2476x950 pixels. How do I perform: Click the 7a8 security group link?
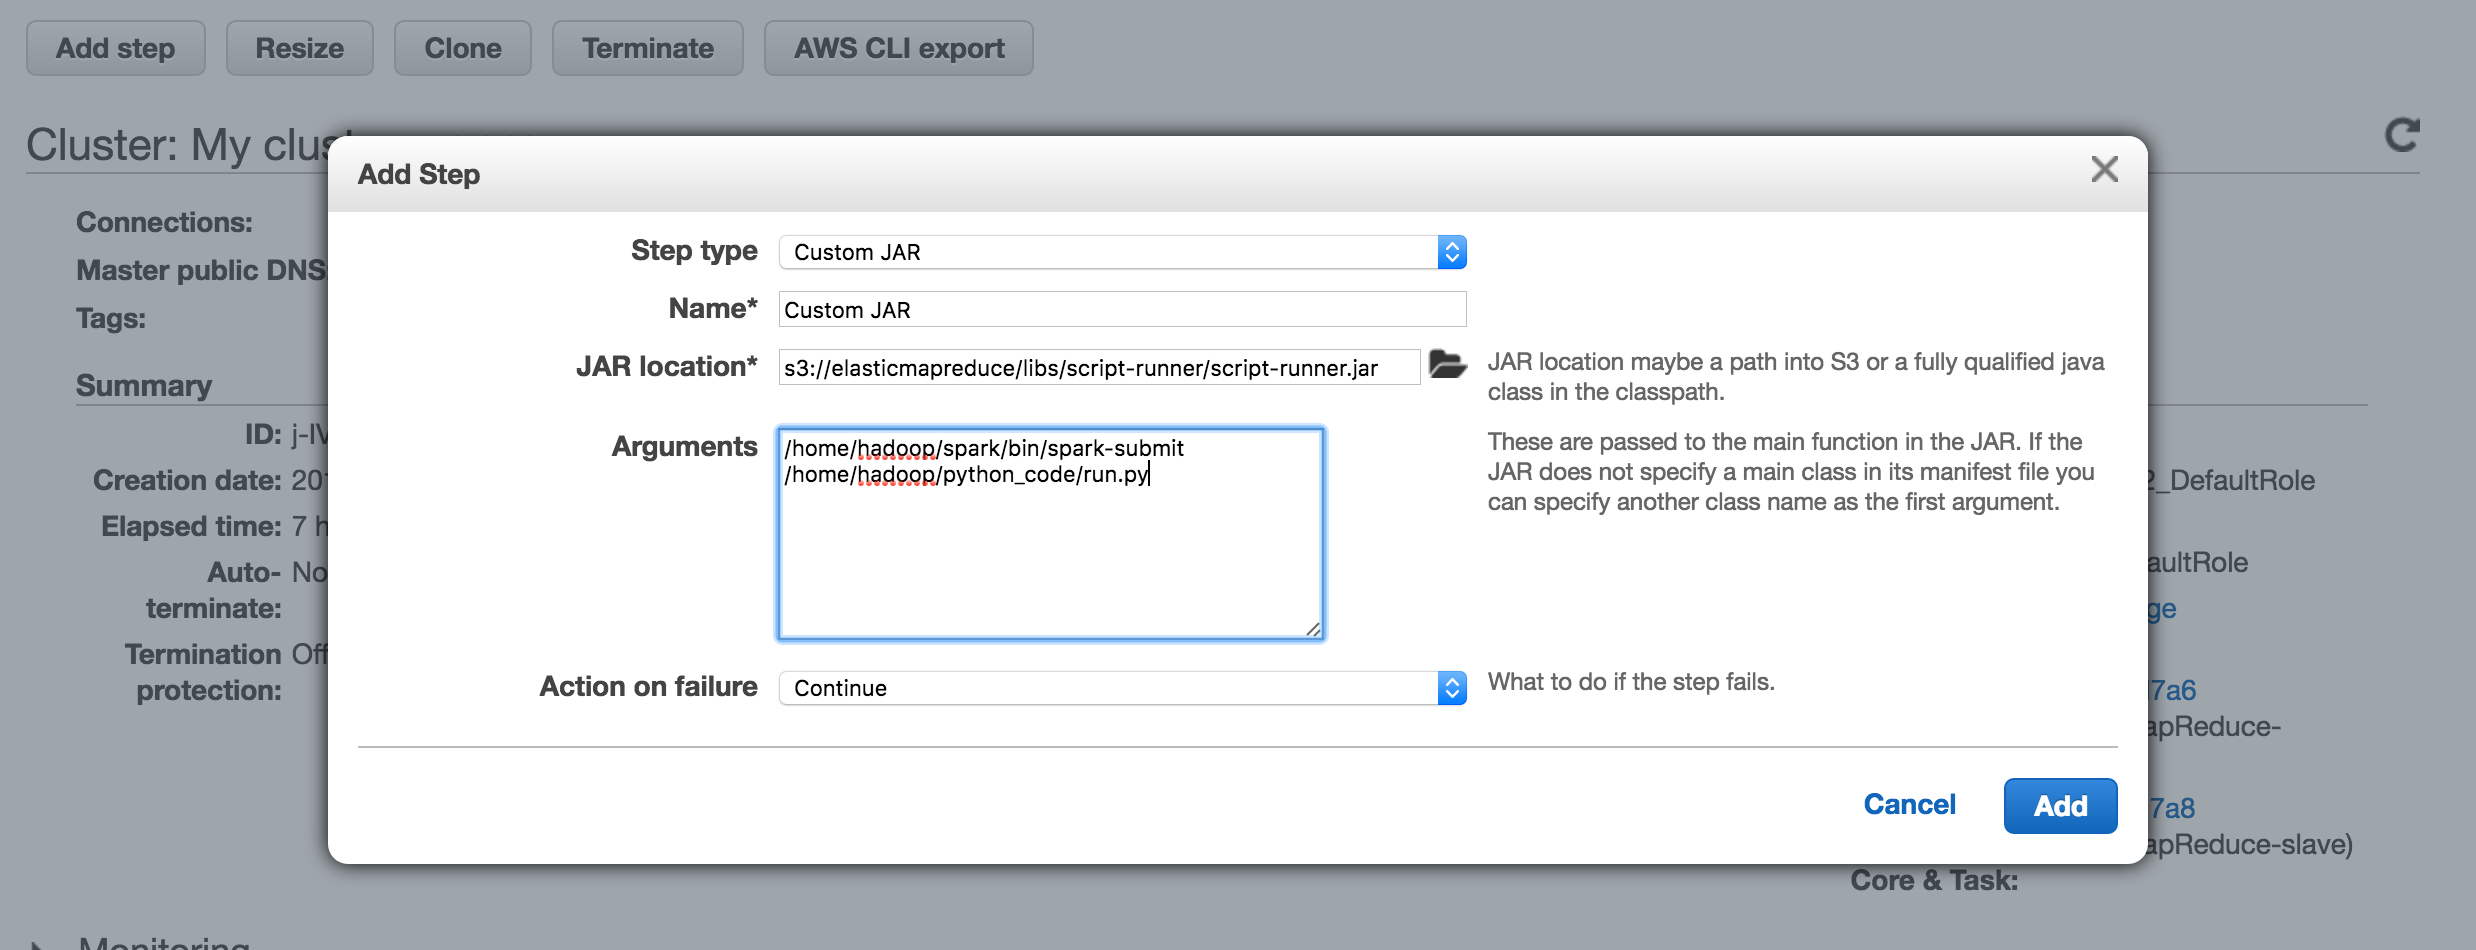point(2174,808)
